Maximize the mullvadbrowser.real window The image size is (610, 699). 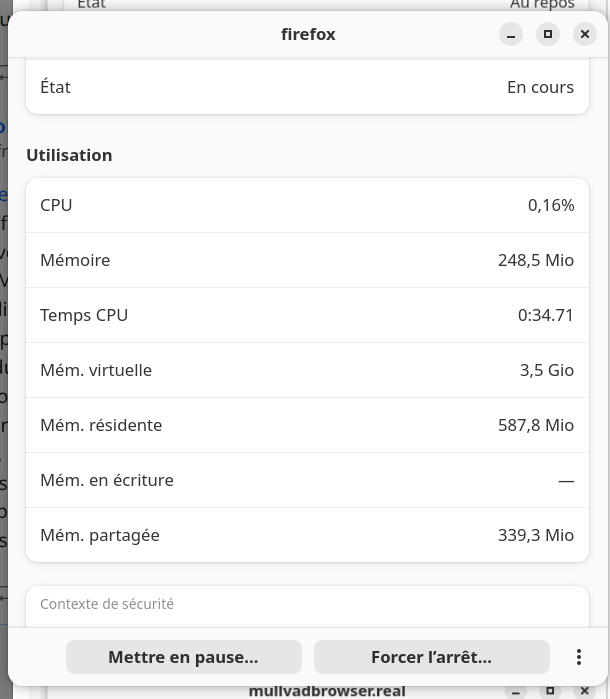click(x=550, y=691)
